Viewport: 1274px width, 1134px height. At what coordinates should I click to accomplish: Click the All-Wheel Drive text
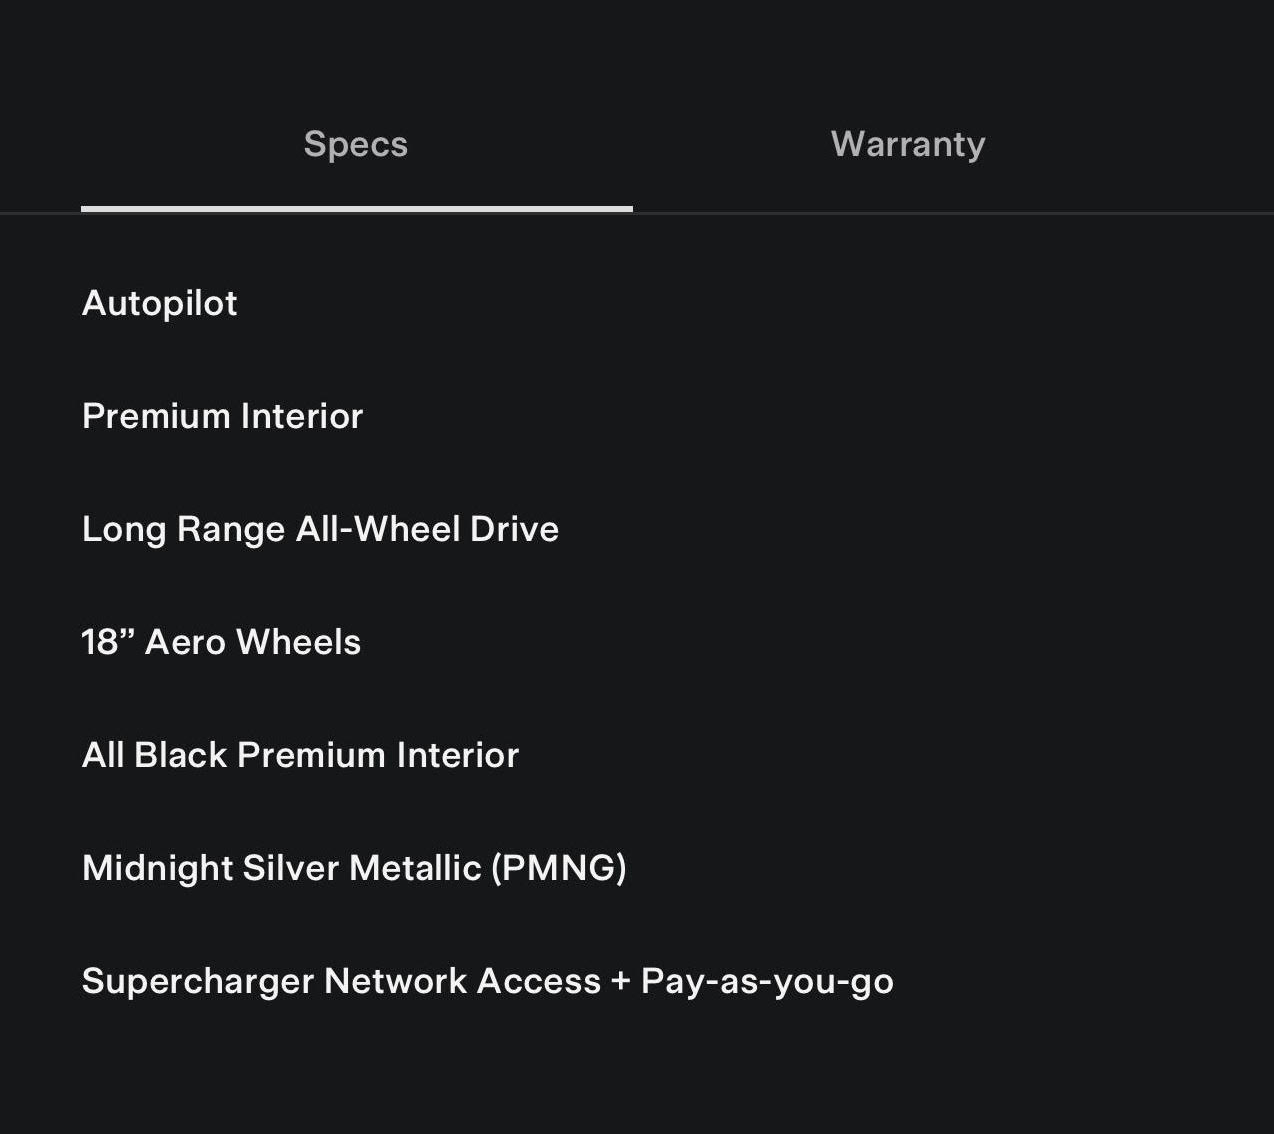(x=427, y=529)
